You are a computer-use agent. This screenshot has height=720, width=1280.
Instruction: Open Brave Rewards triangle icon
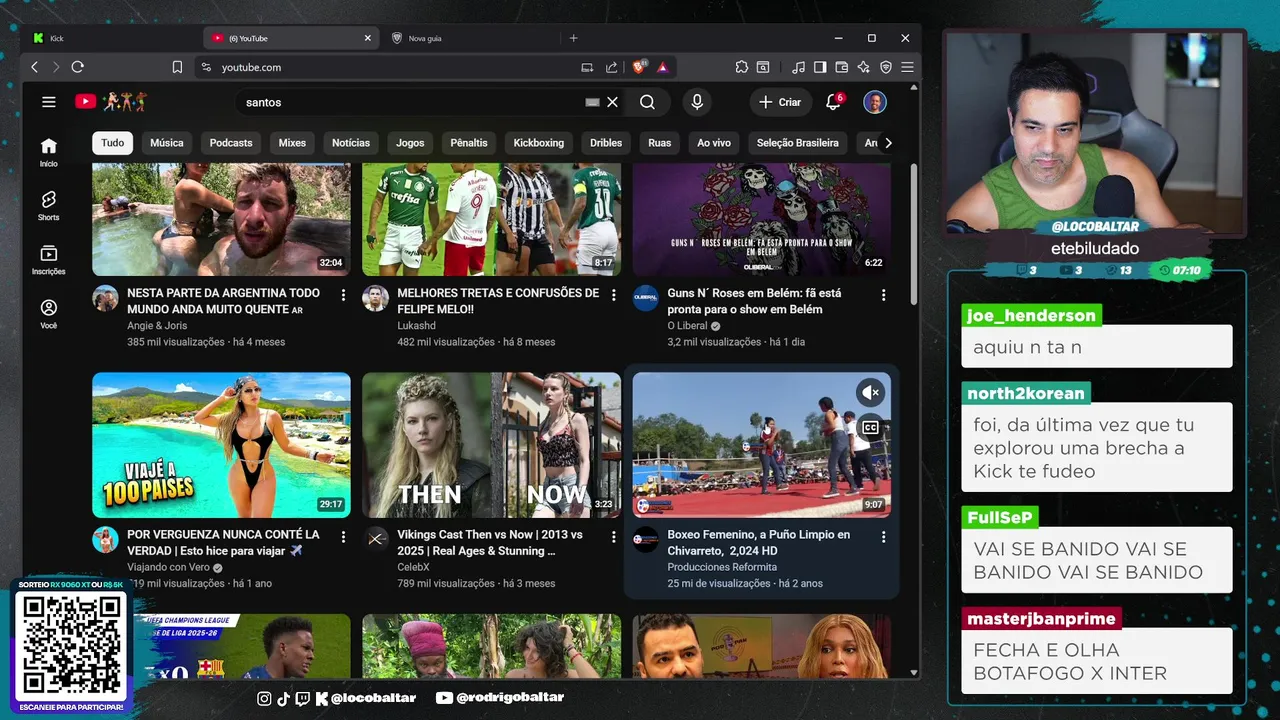(662, 67)
